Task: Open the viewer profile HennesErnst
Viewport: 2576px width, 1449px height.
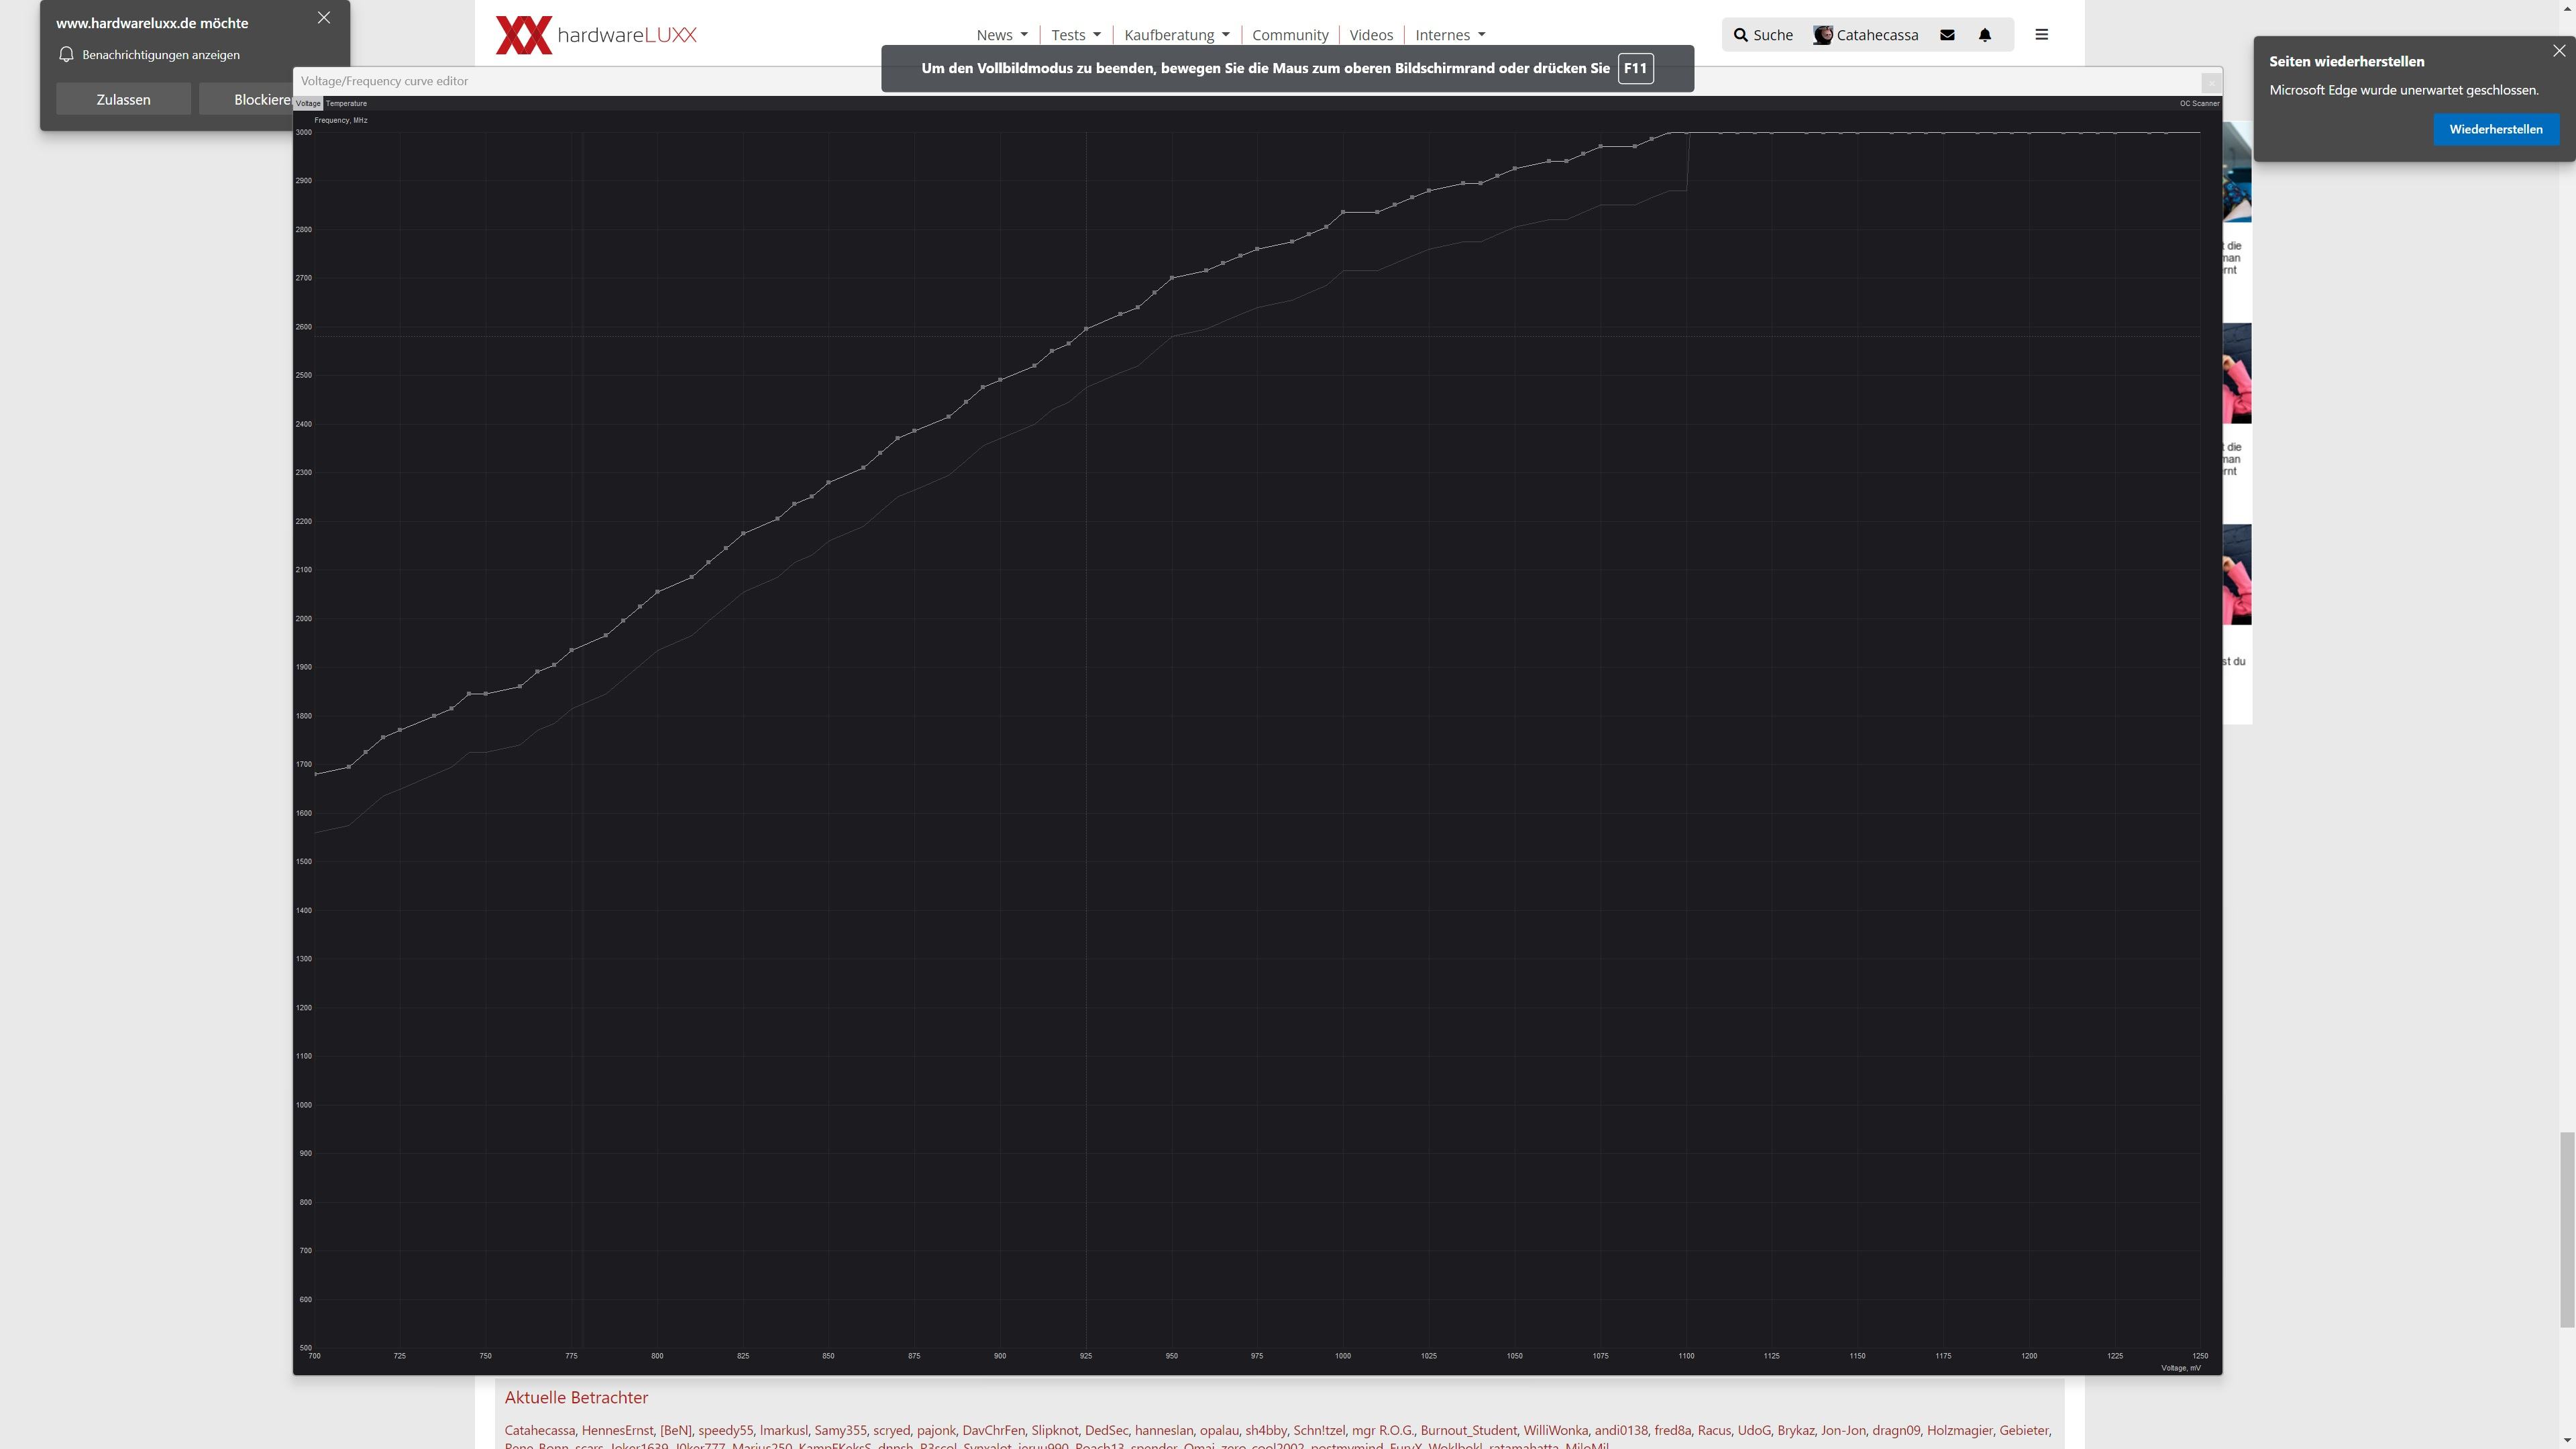Action: (x=617, y=1430)
